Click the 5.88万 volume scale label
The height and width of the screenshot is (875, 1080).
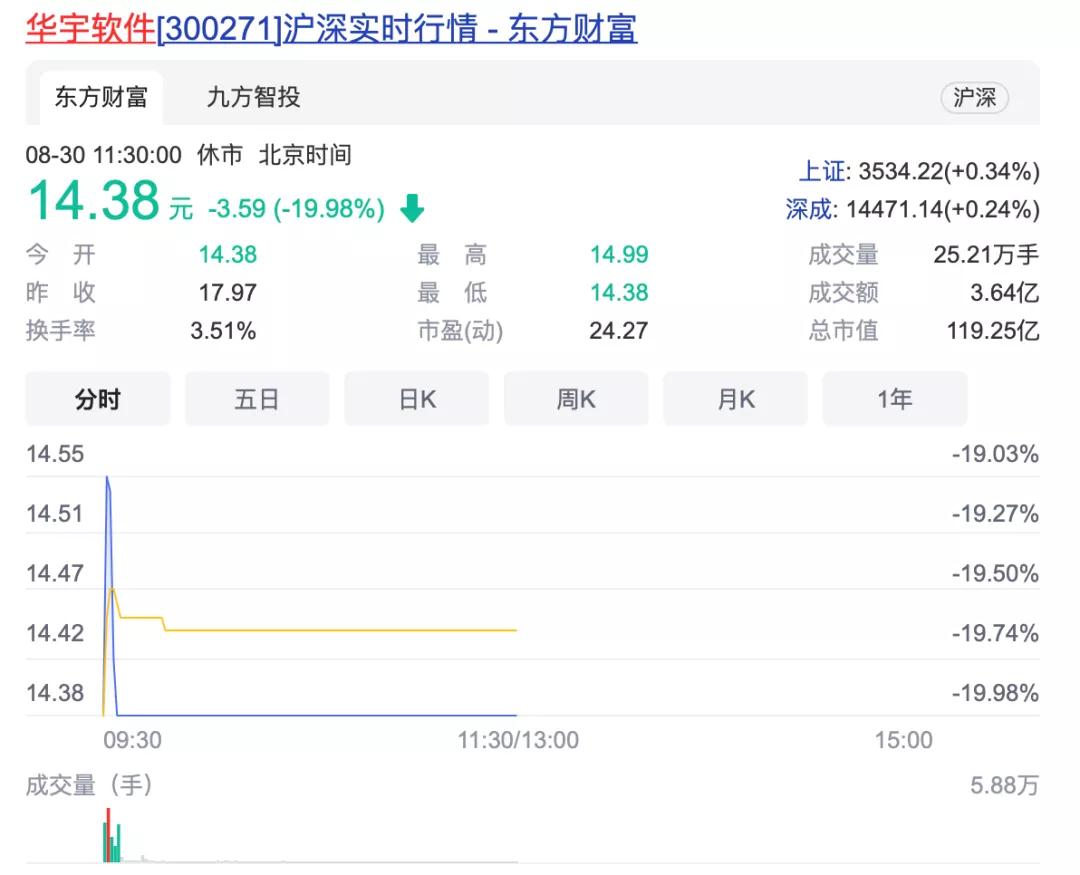1004,785
